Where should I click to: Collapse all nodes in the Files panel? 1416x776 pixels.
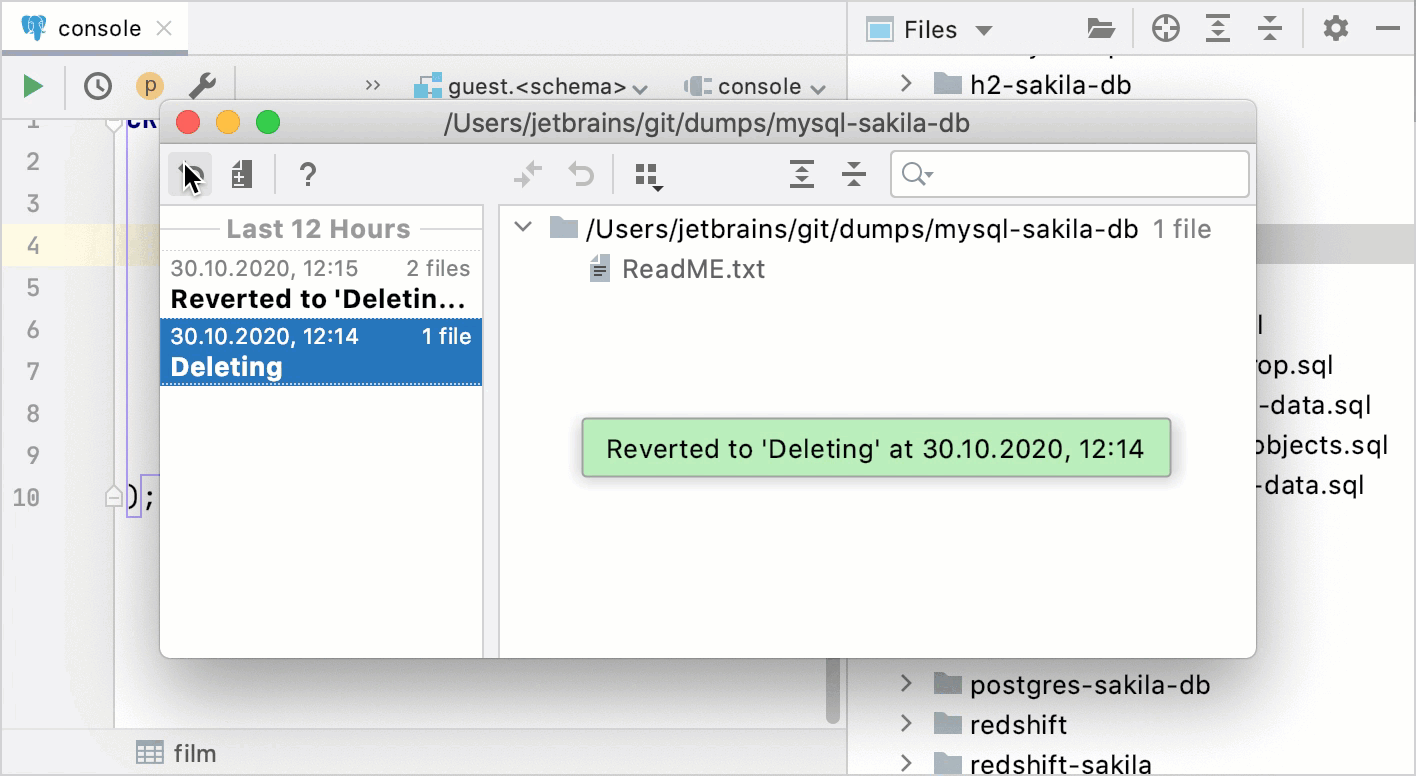tap(1270, 28)
